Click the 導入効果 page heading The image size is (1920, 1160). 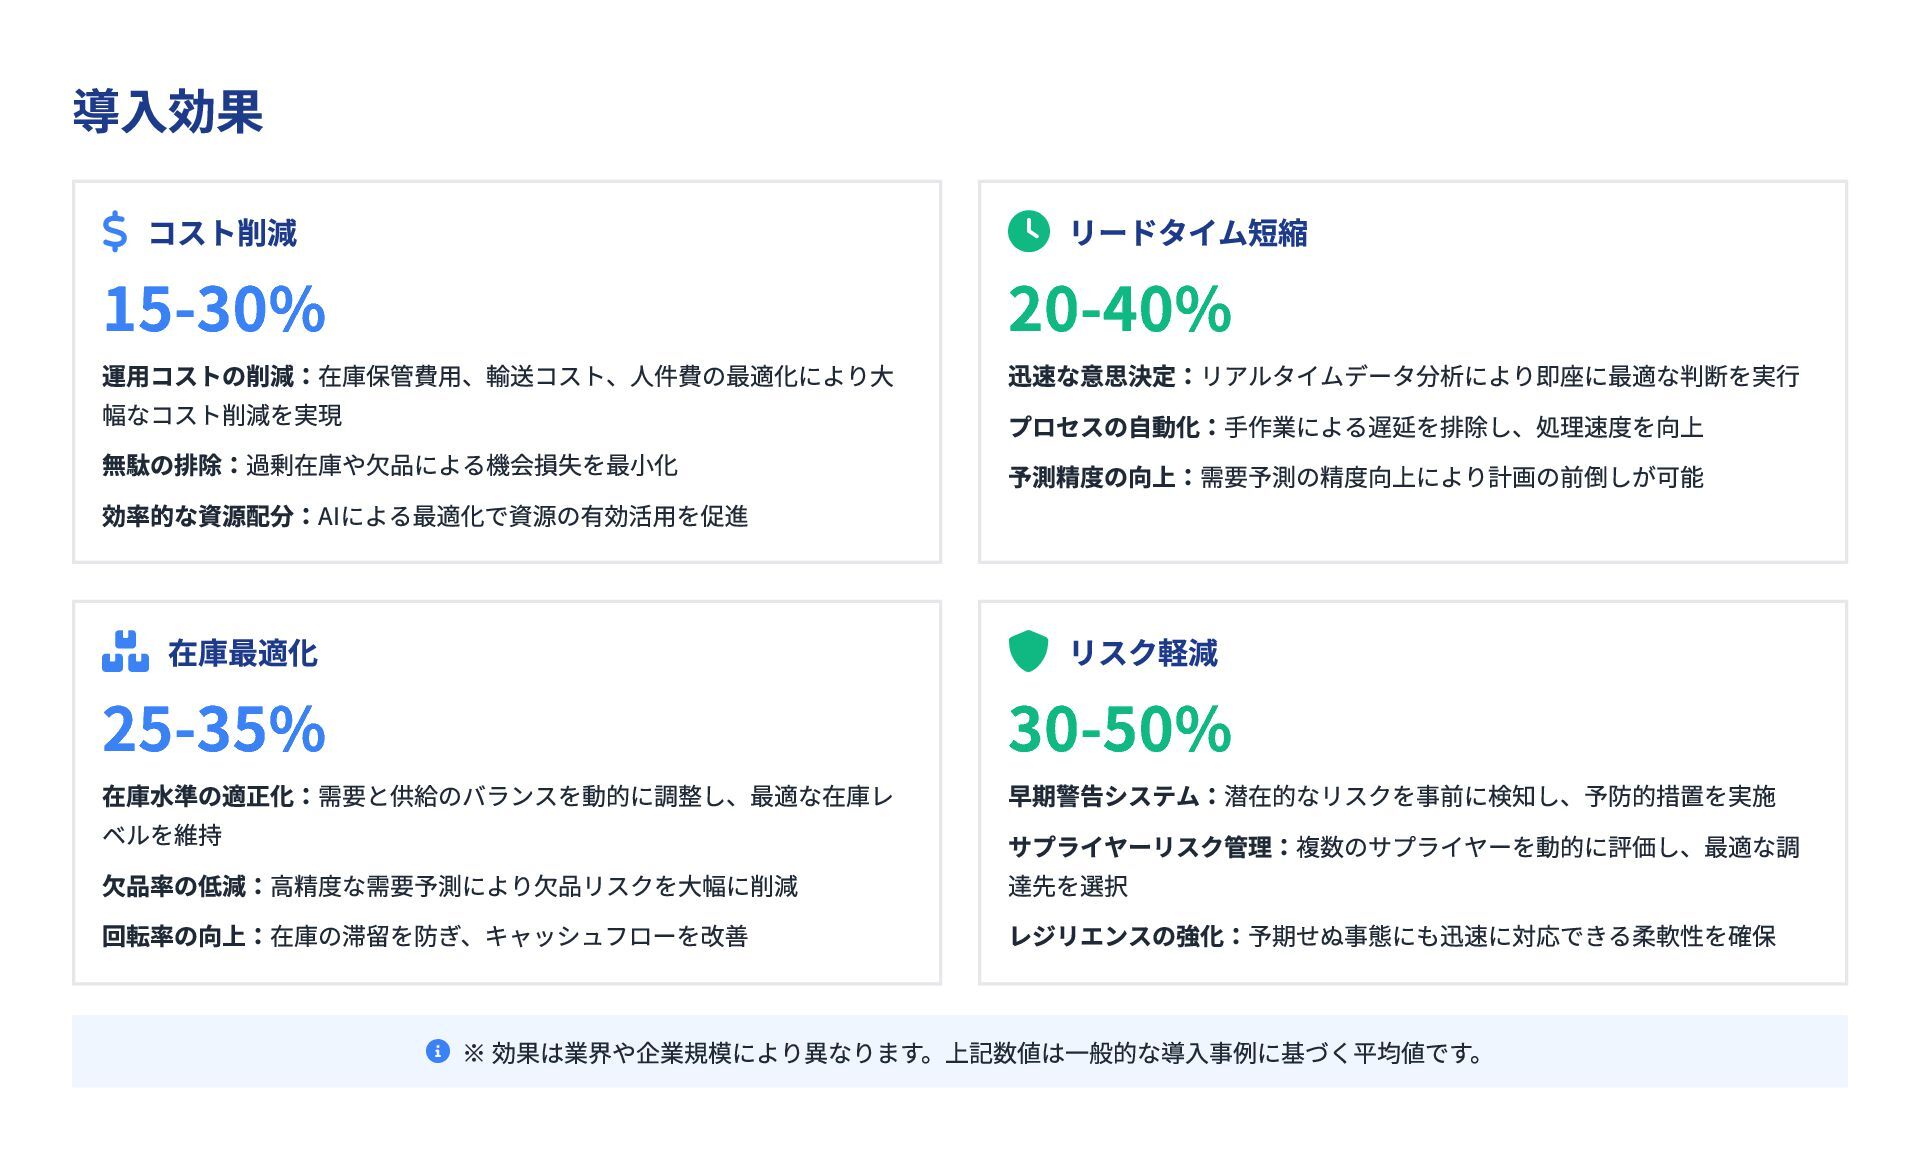(167, 111)
